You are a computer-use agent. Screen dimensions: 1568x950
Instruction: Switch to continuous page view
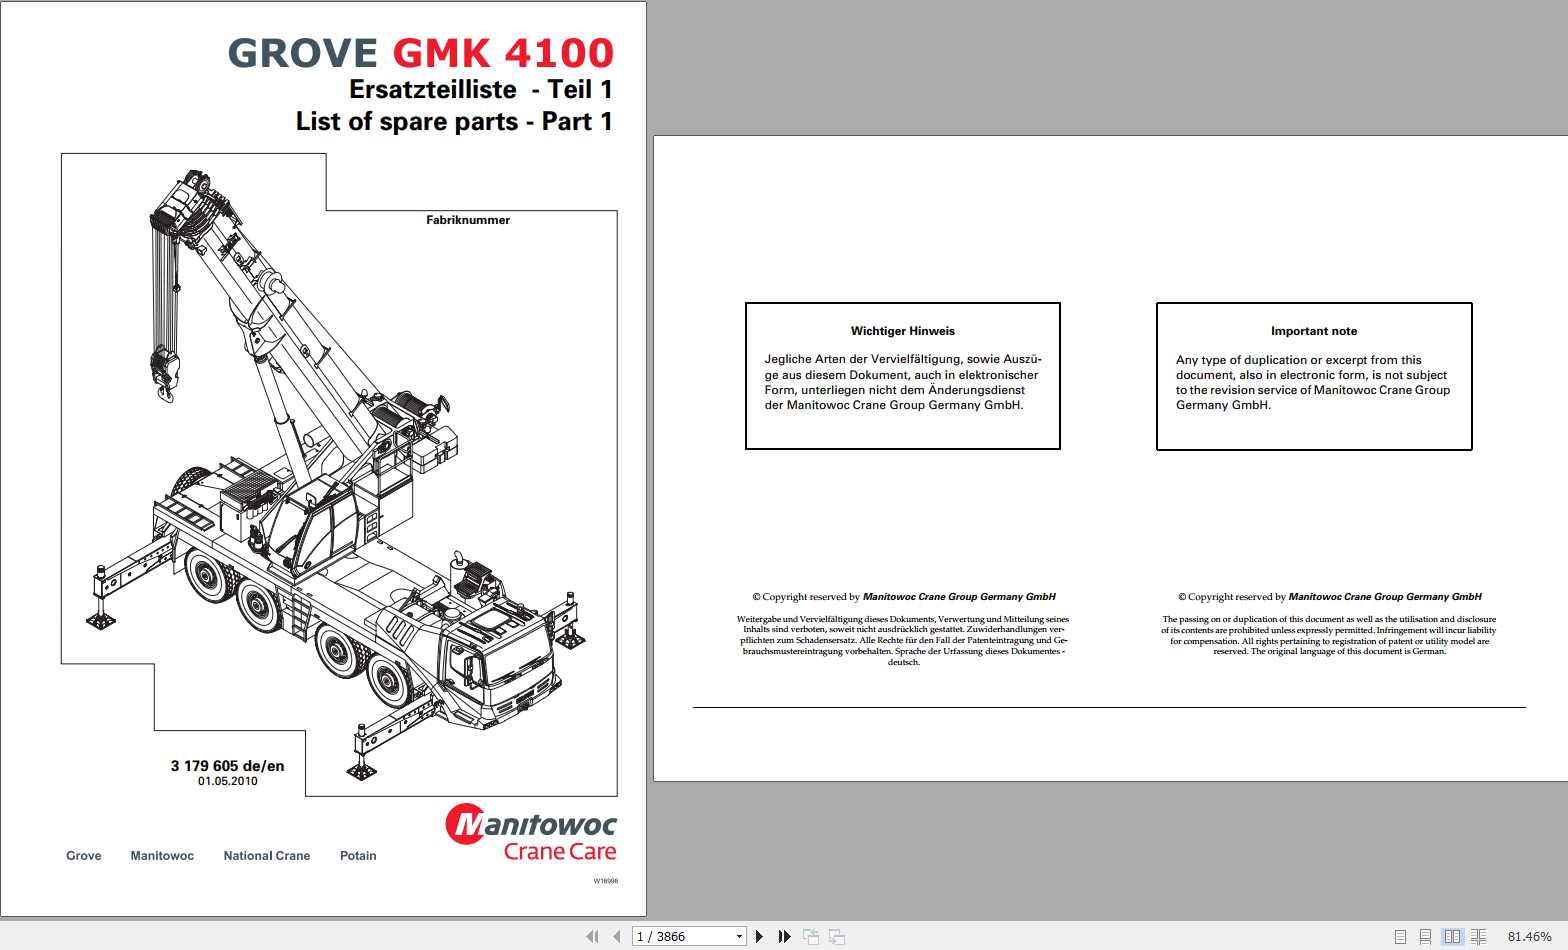[x=1426, y=937]
